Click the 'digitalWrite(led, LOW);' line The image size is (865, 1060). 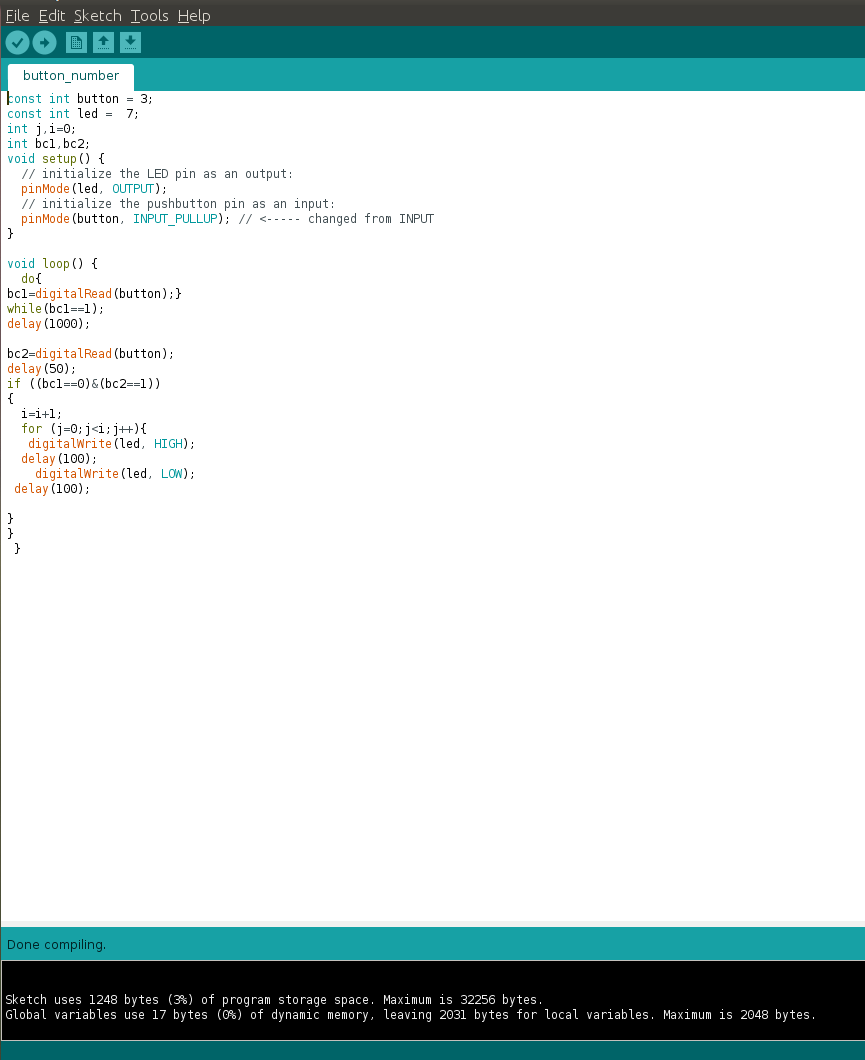pos(115,473)
